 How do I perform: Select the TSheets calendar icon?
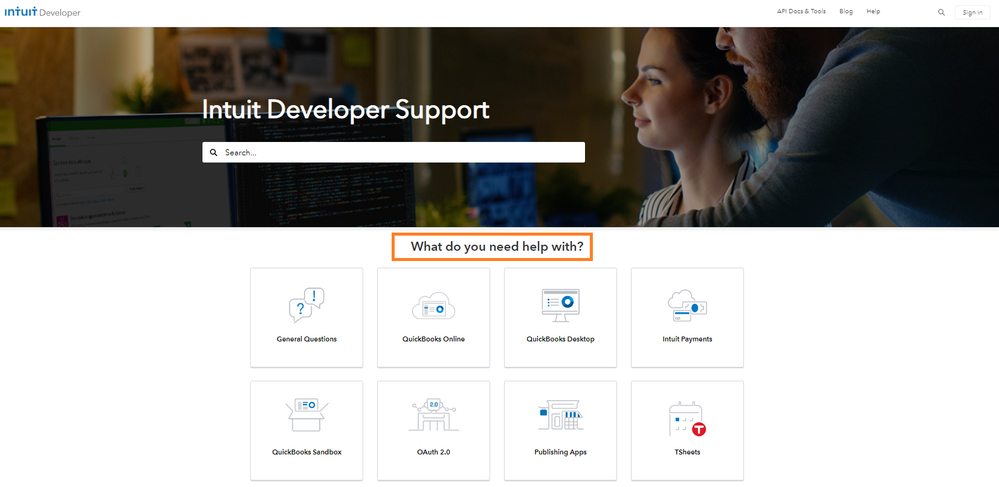687,419
